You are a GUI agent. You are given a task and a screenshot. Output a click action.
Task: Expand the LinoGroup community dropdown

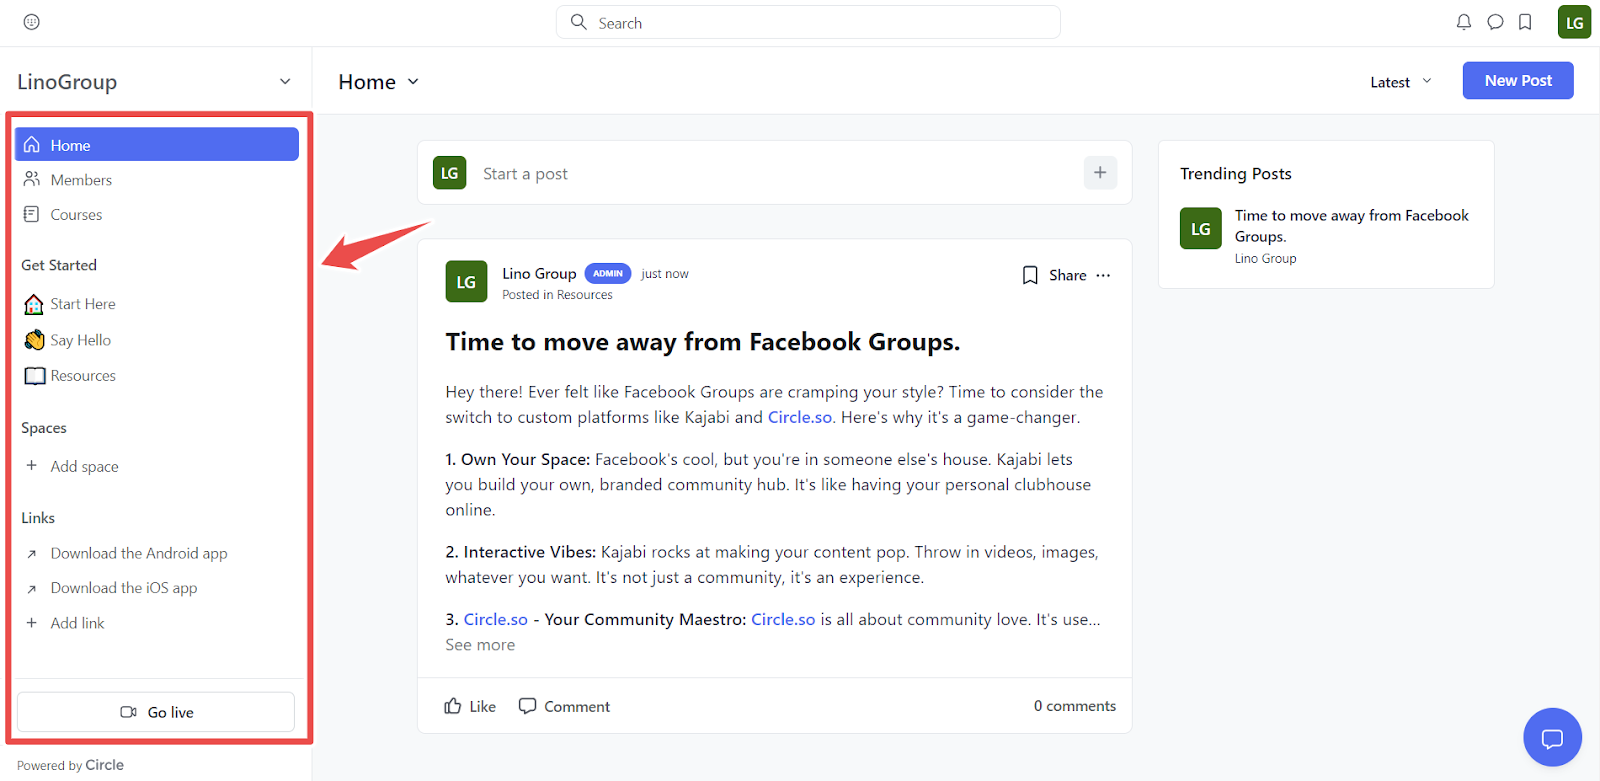click(x=285, y=82)
